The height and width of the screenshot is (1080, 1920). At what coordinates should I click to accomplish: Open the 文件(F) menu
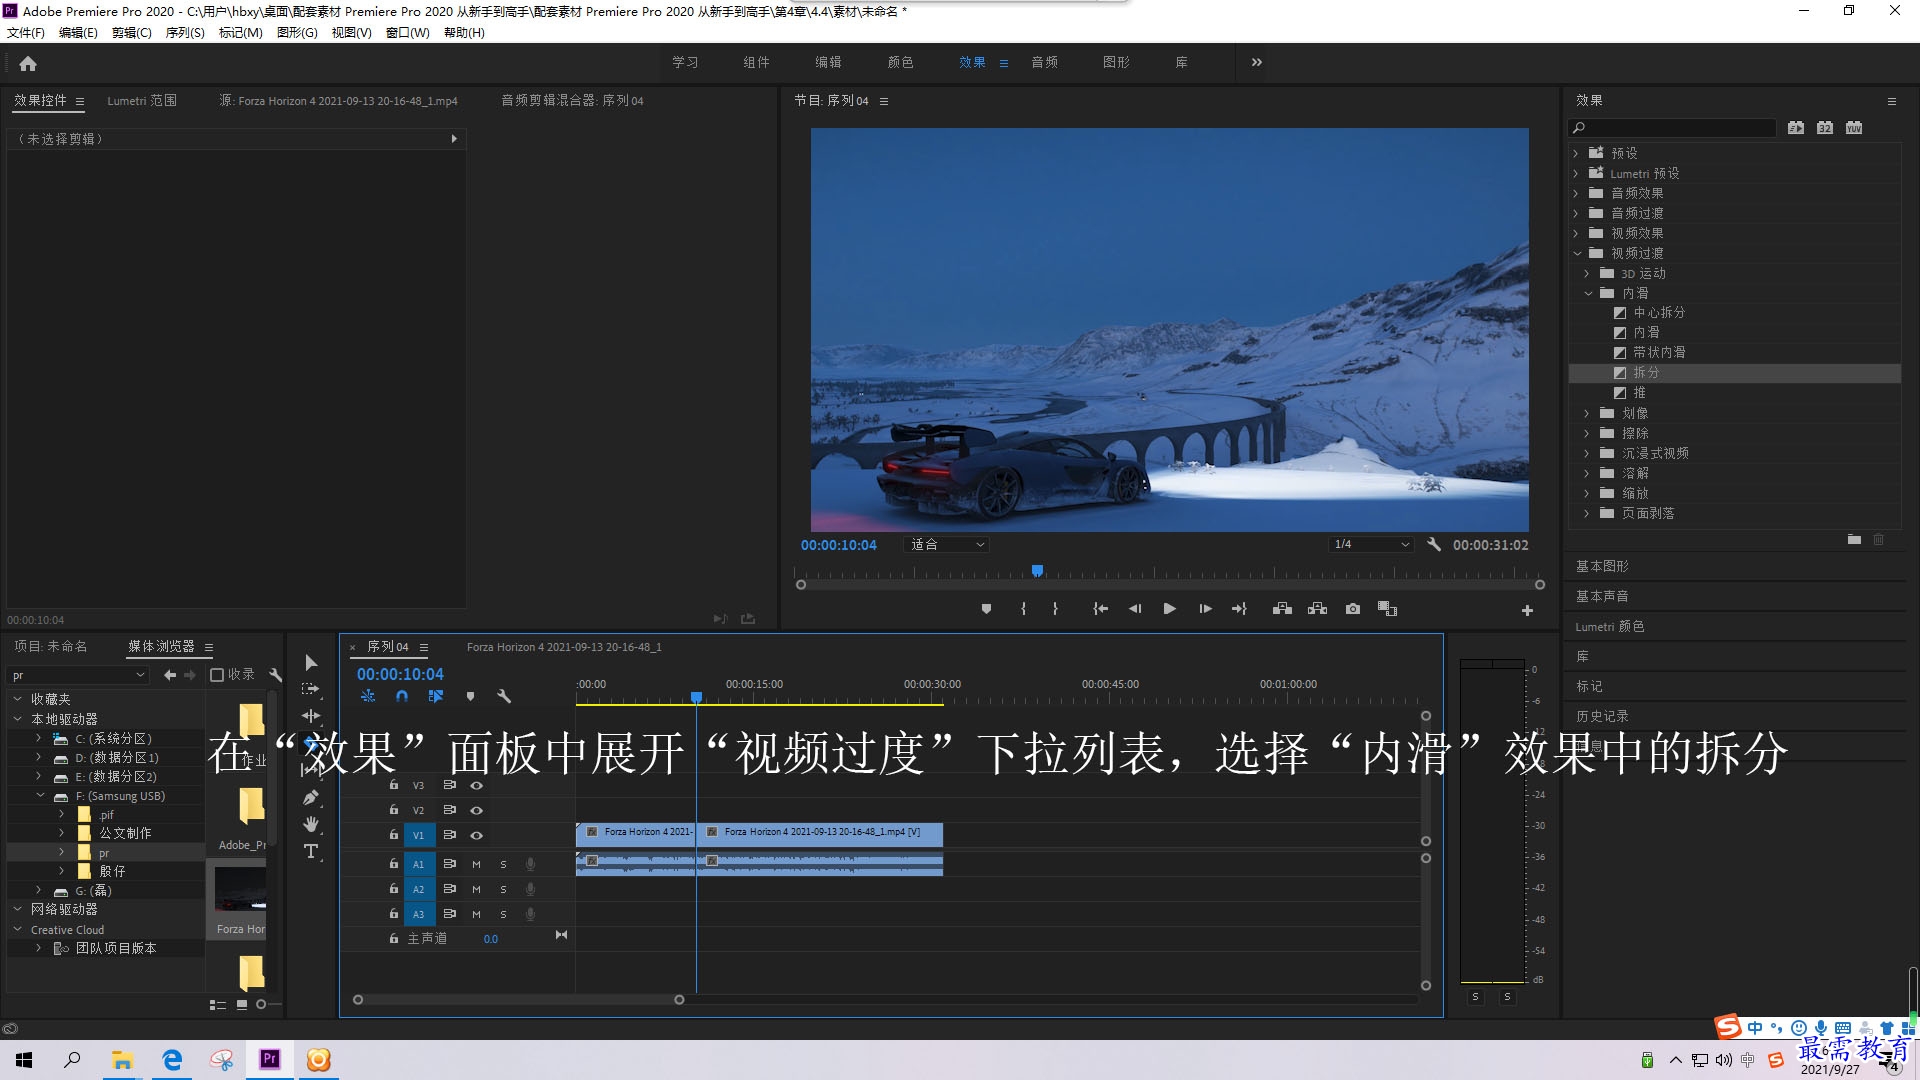[26, 33]
